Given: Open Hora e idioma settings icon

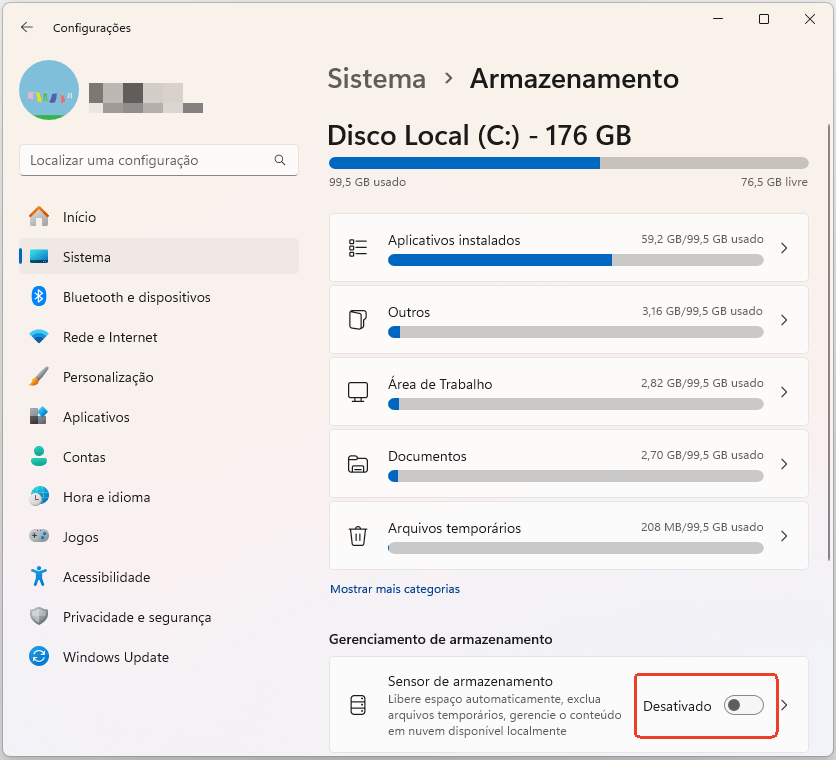Looking at the screenshot, I should coord(37,497).
